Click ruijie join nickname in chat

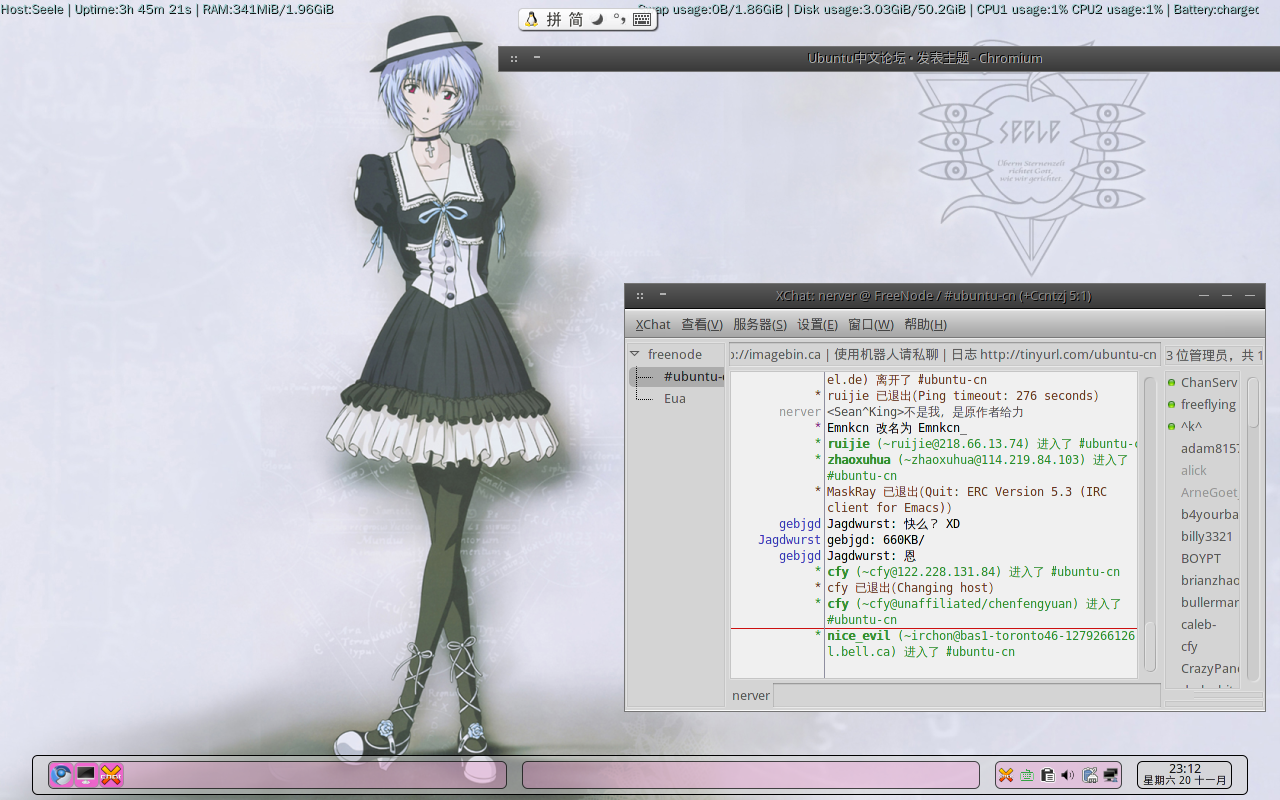(x=848, y=444)
